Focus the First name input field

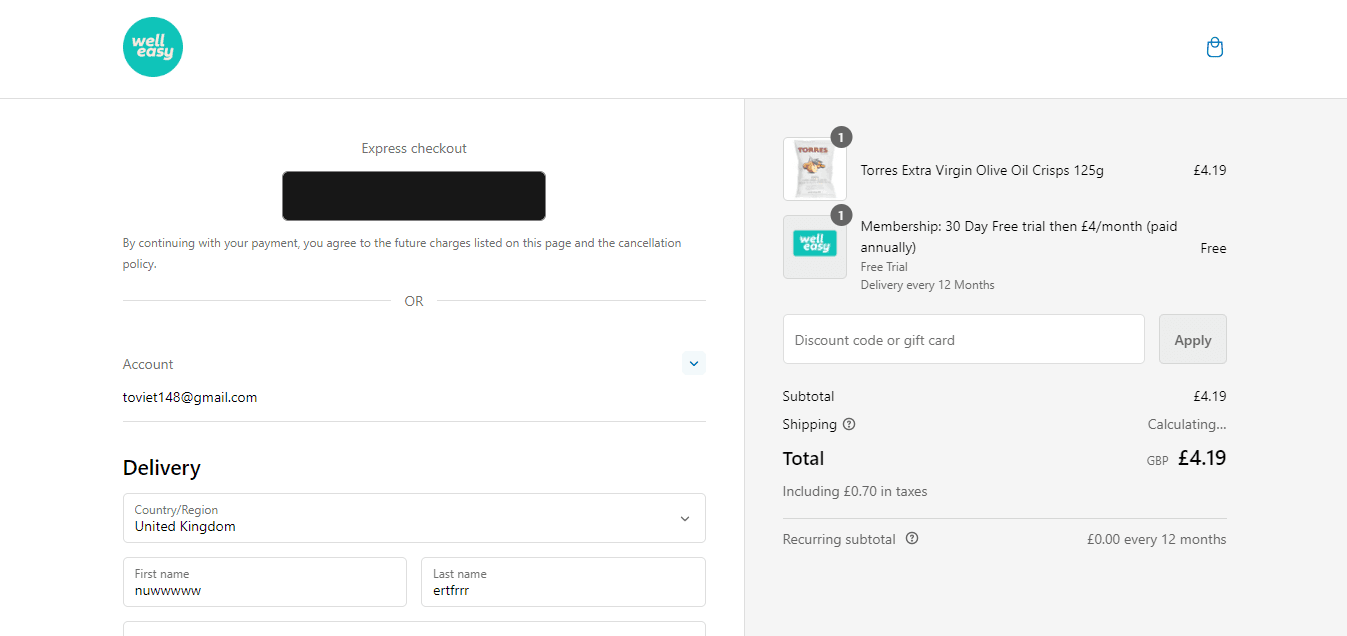(x=265, y=582)
